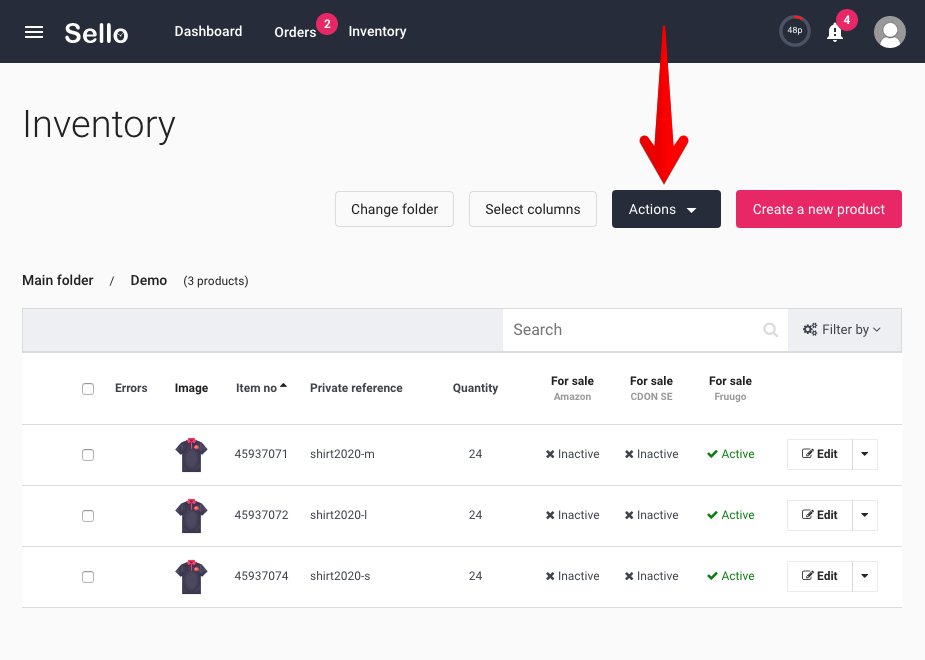Click Fruugo Active status for 45937071
The width and height of the screenshot is (925, 660).
(730, 454)
